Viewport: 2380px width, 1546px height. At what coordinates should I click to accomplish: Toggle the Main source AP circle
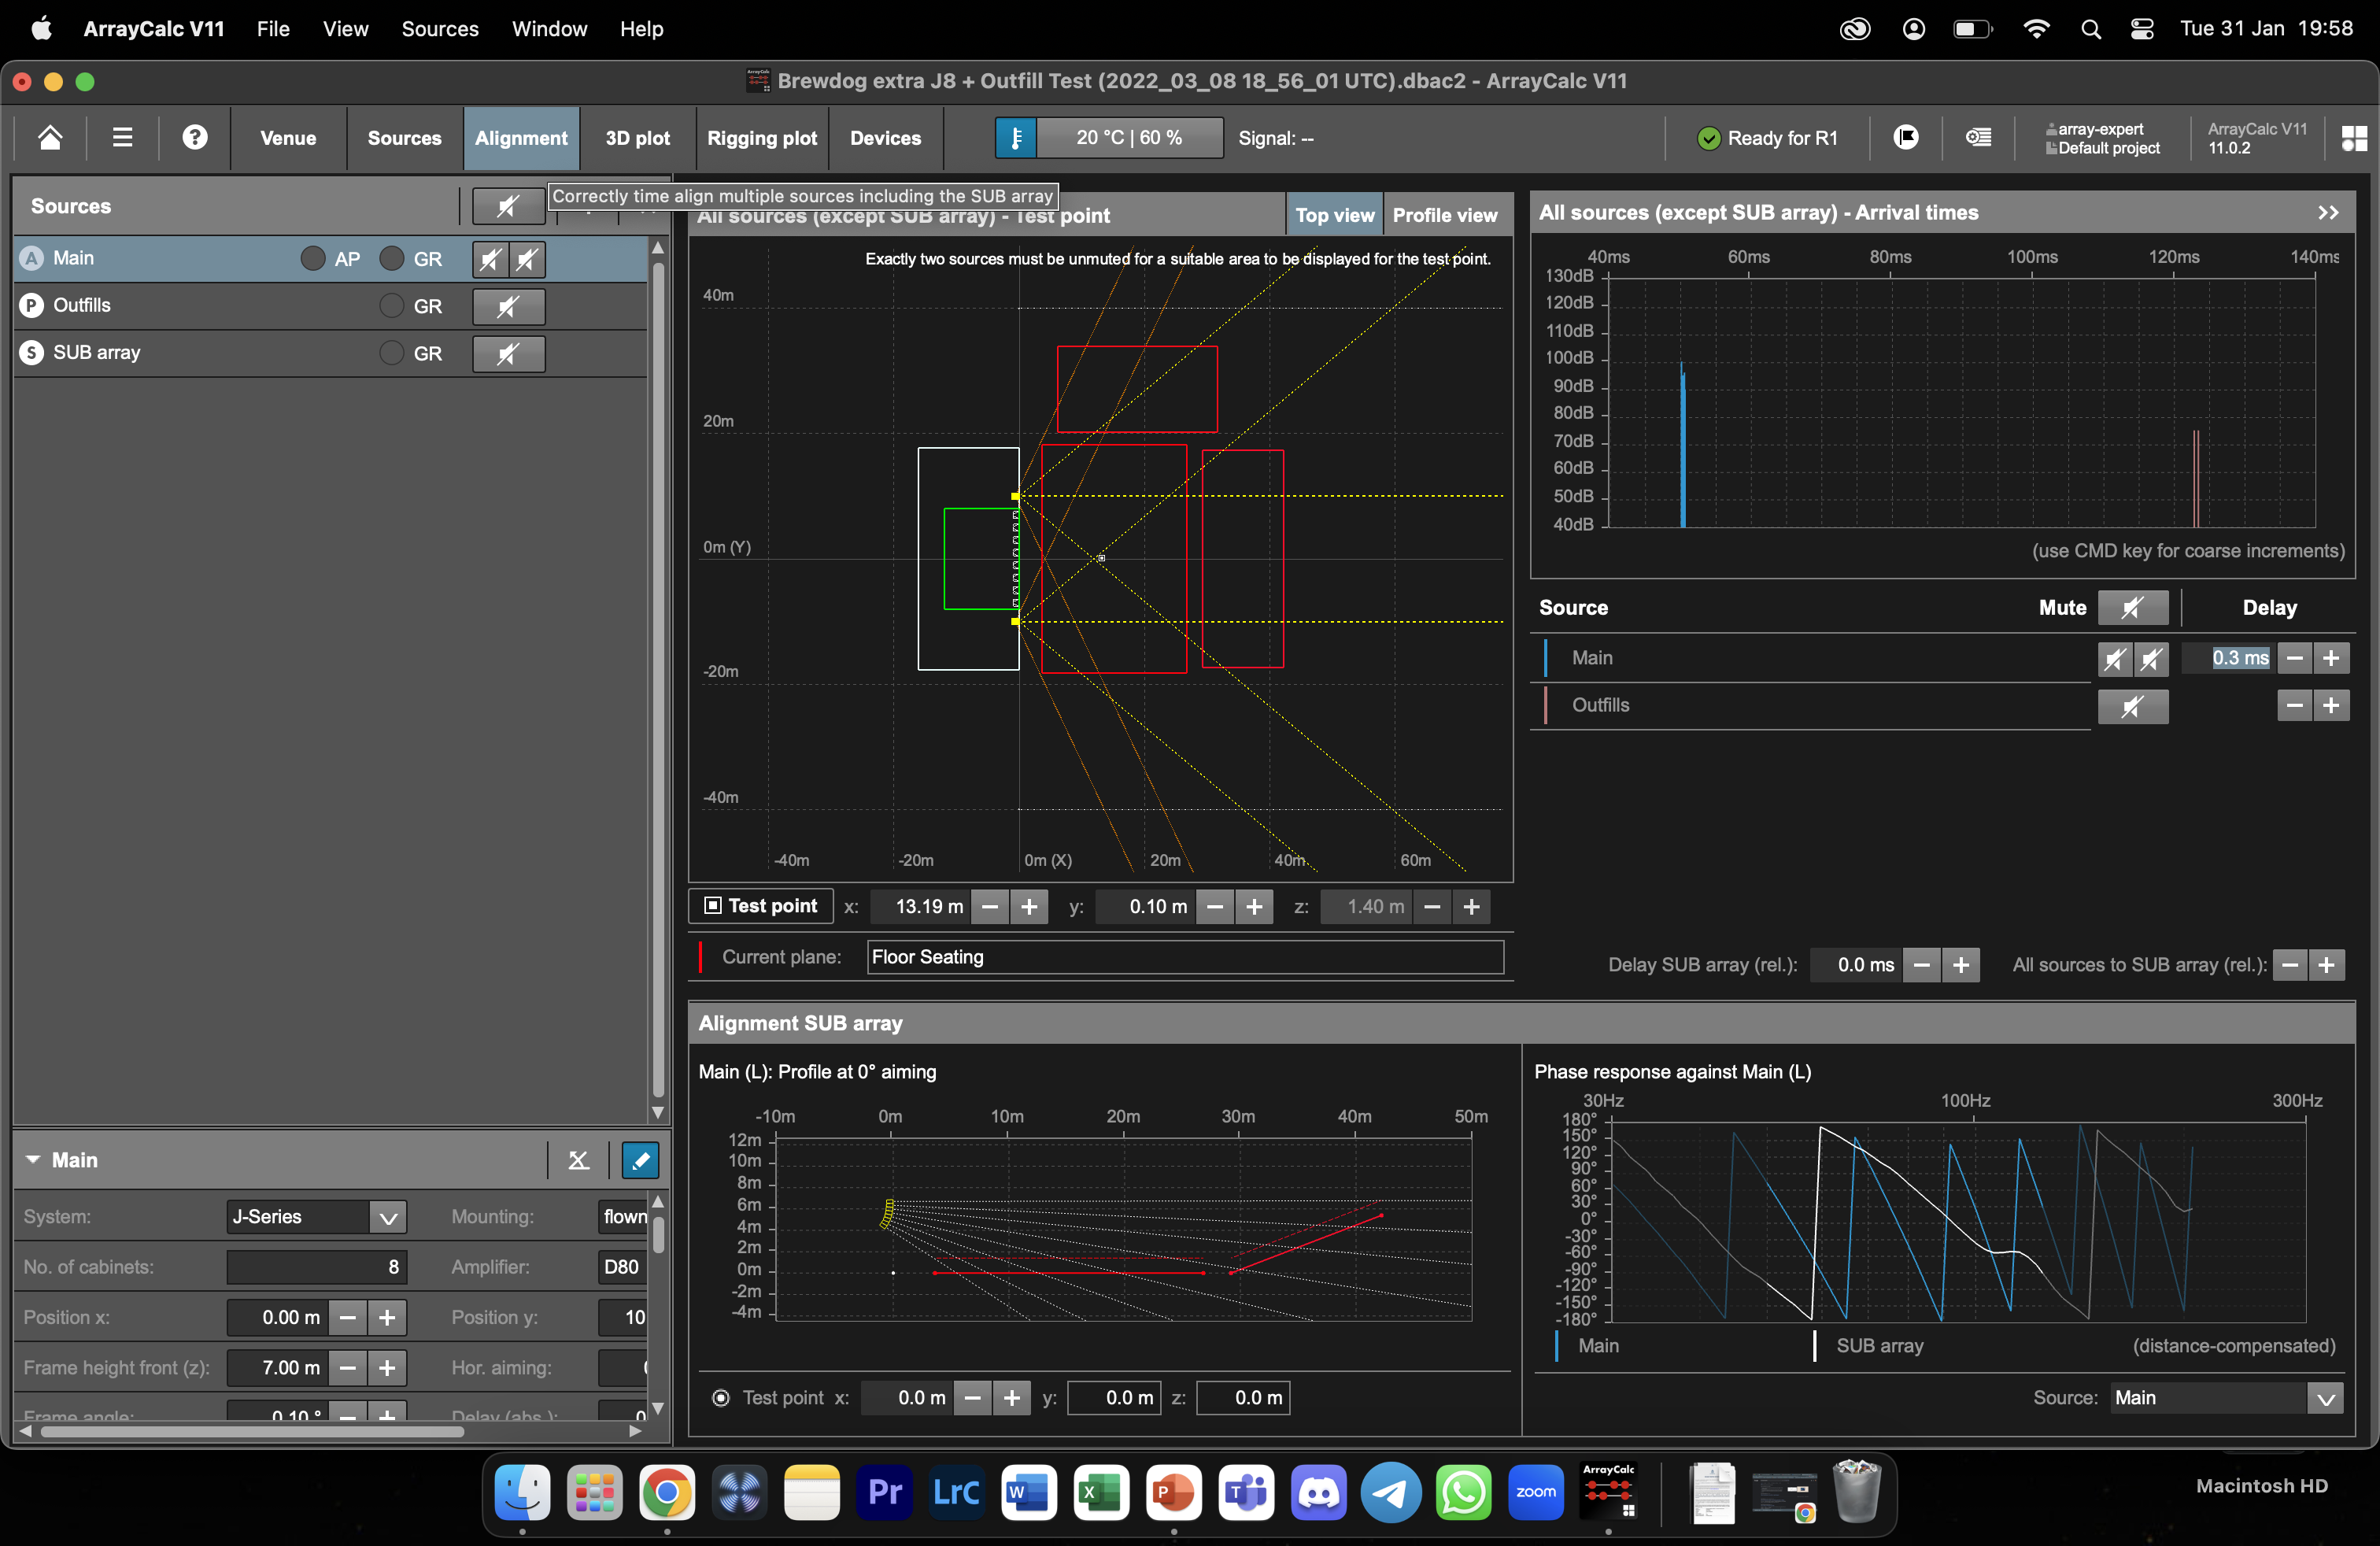pyautogui.click(x=313, y=259)
